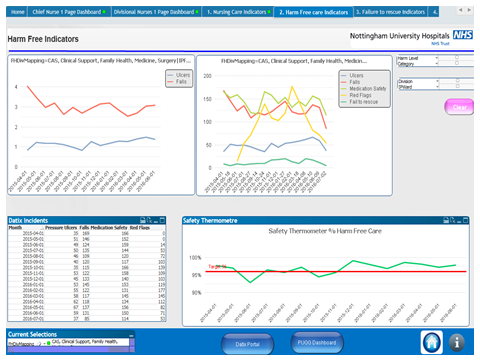Go to Nursing Care Indicators tab
This screenshot has height=360, width=480.
(238, 12)
